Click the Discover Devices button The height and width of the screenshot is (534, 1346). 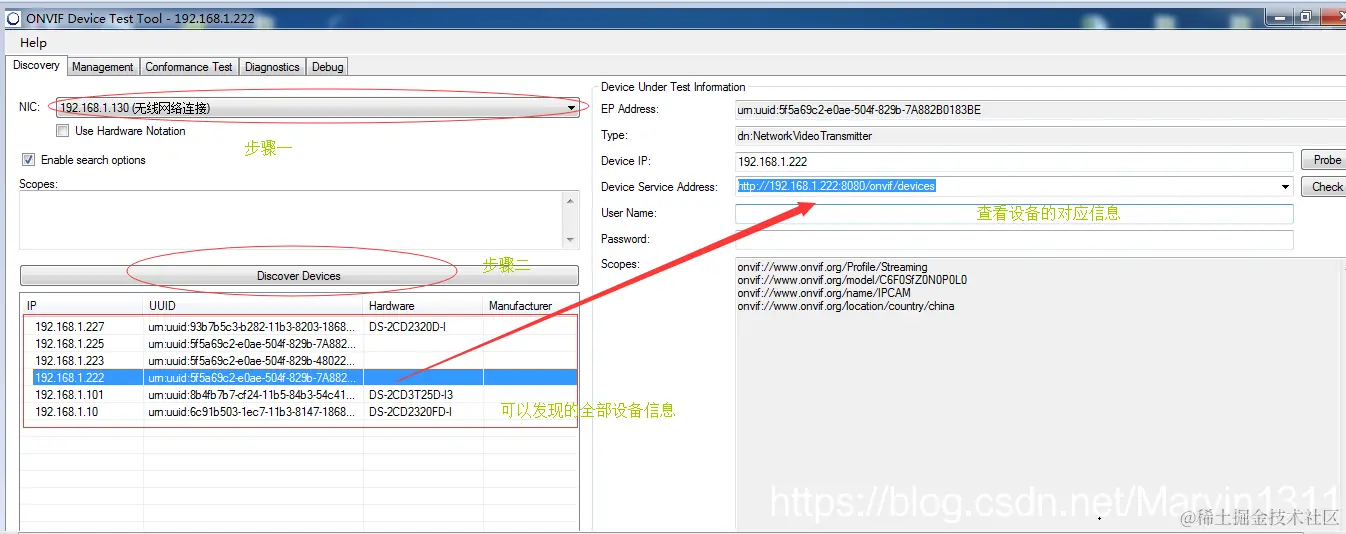tap(299, 276)
